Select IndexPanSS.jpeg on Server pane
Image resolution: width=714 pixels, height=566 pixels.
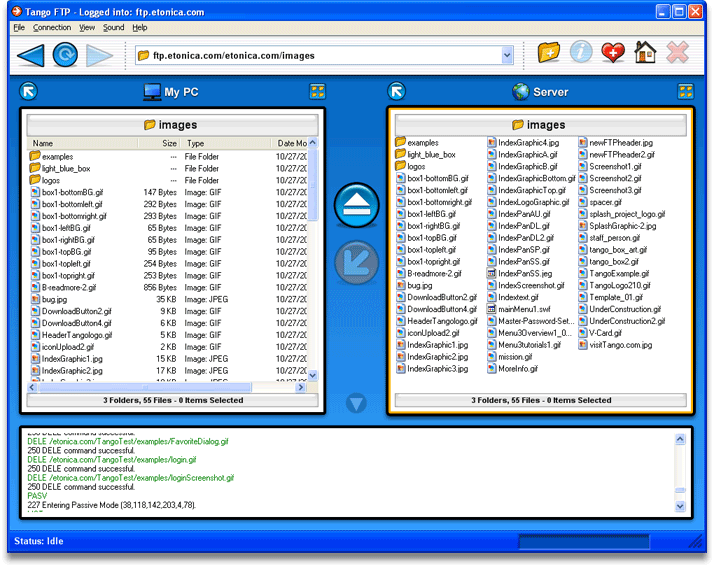[x=520, y=274]
